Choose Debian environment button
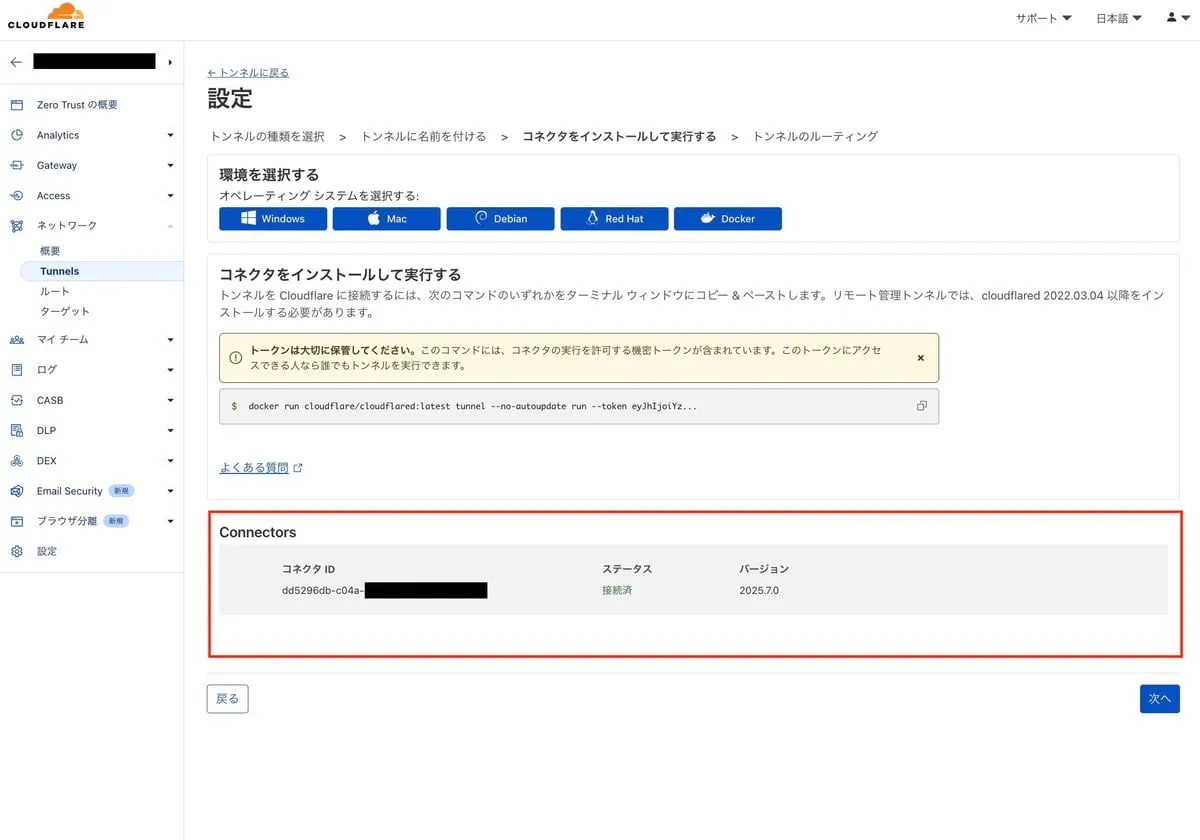Viewport: 1200px width, 840px height. (500, 219)
